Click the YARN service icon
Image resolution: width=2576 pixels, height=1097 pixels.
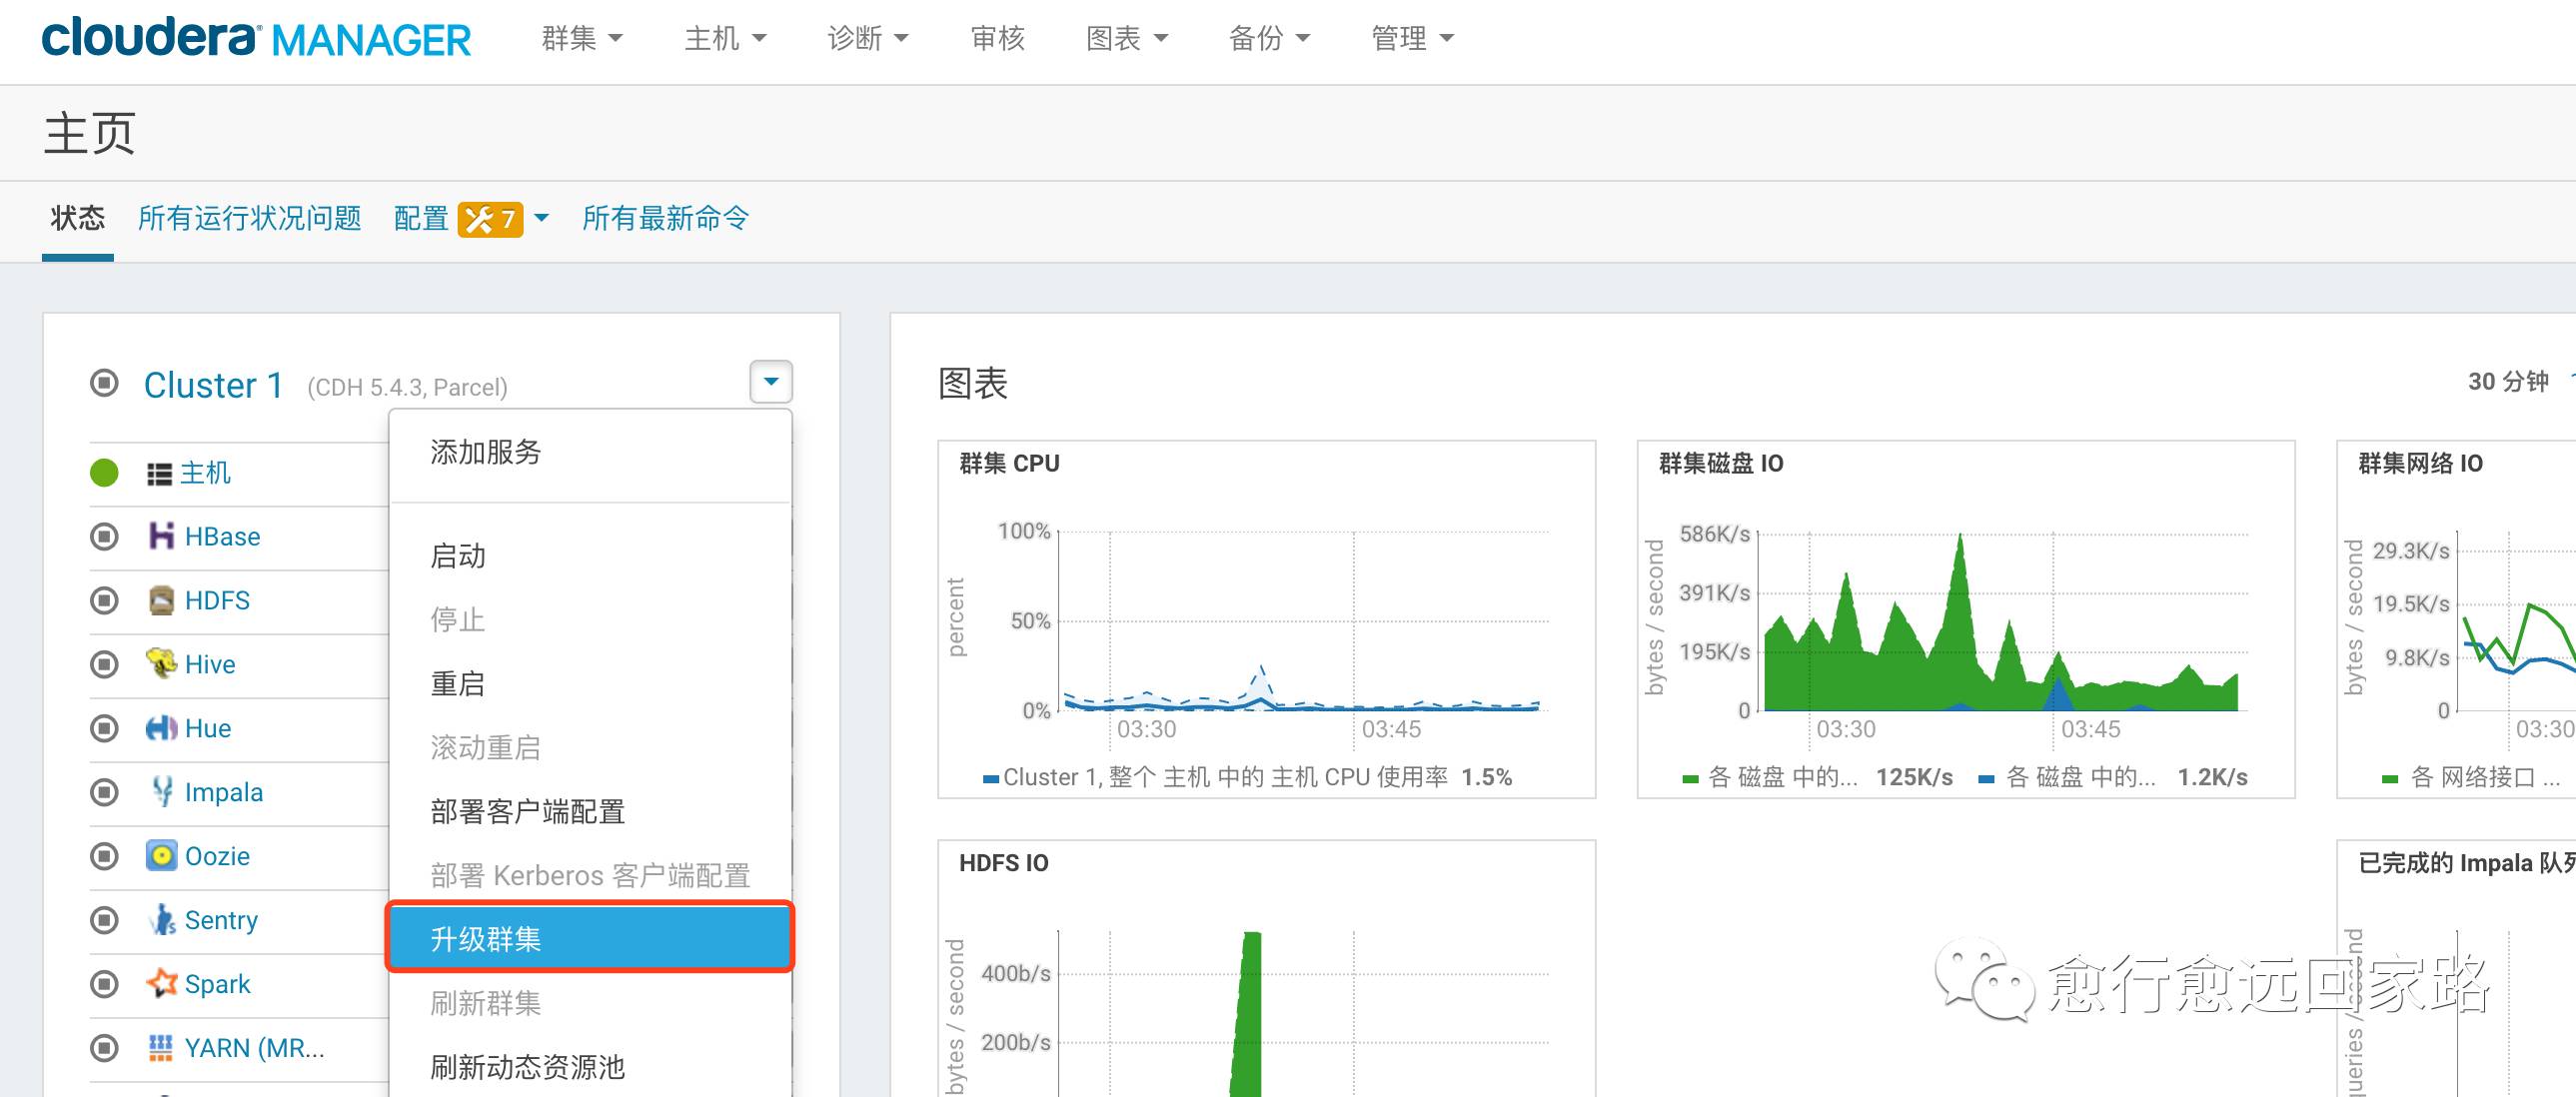point(161,1047)
